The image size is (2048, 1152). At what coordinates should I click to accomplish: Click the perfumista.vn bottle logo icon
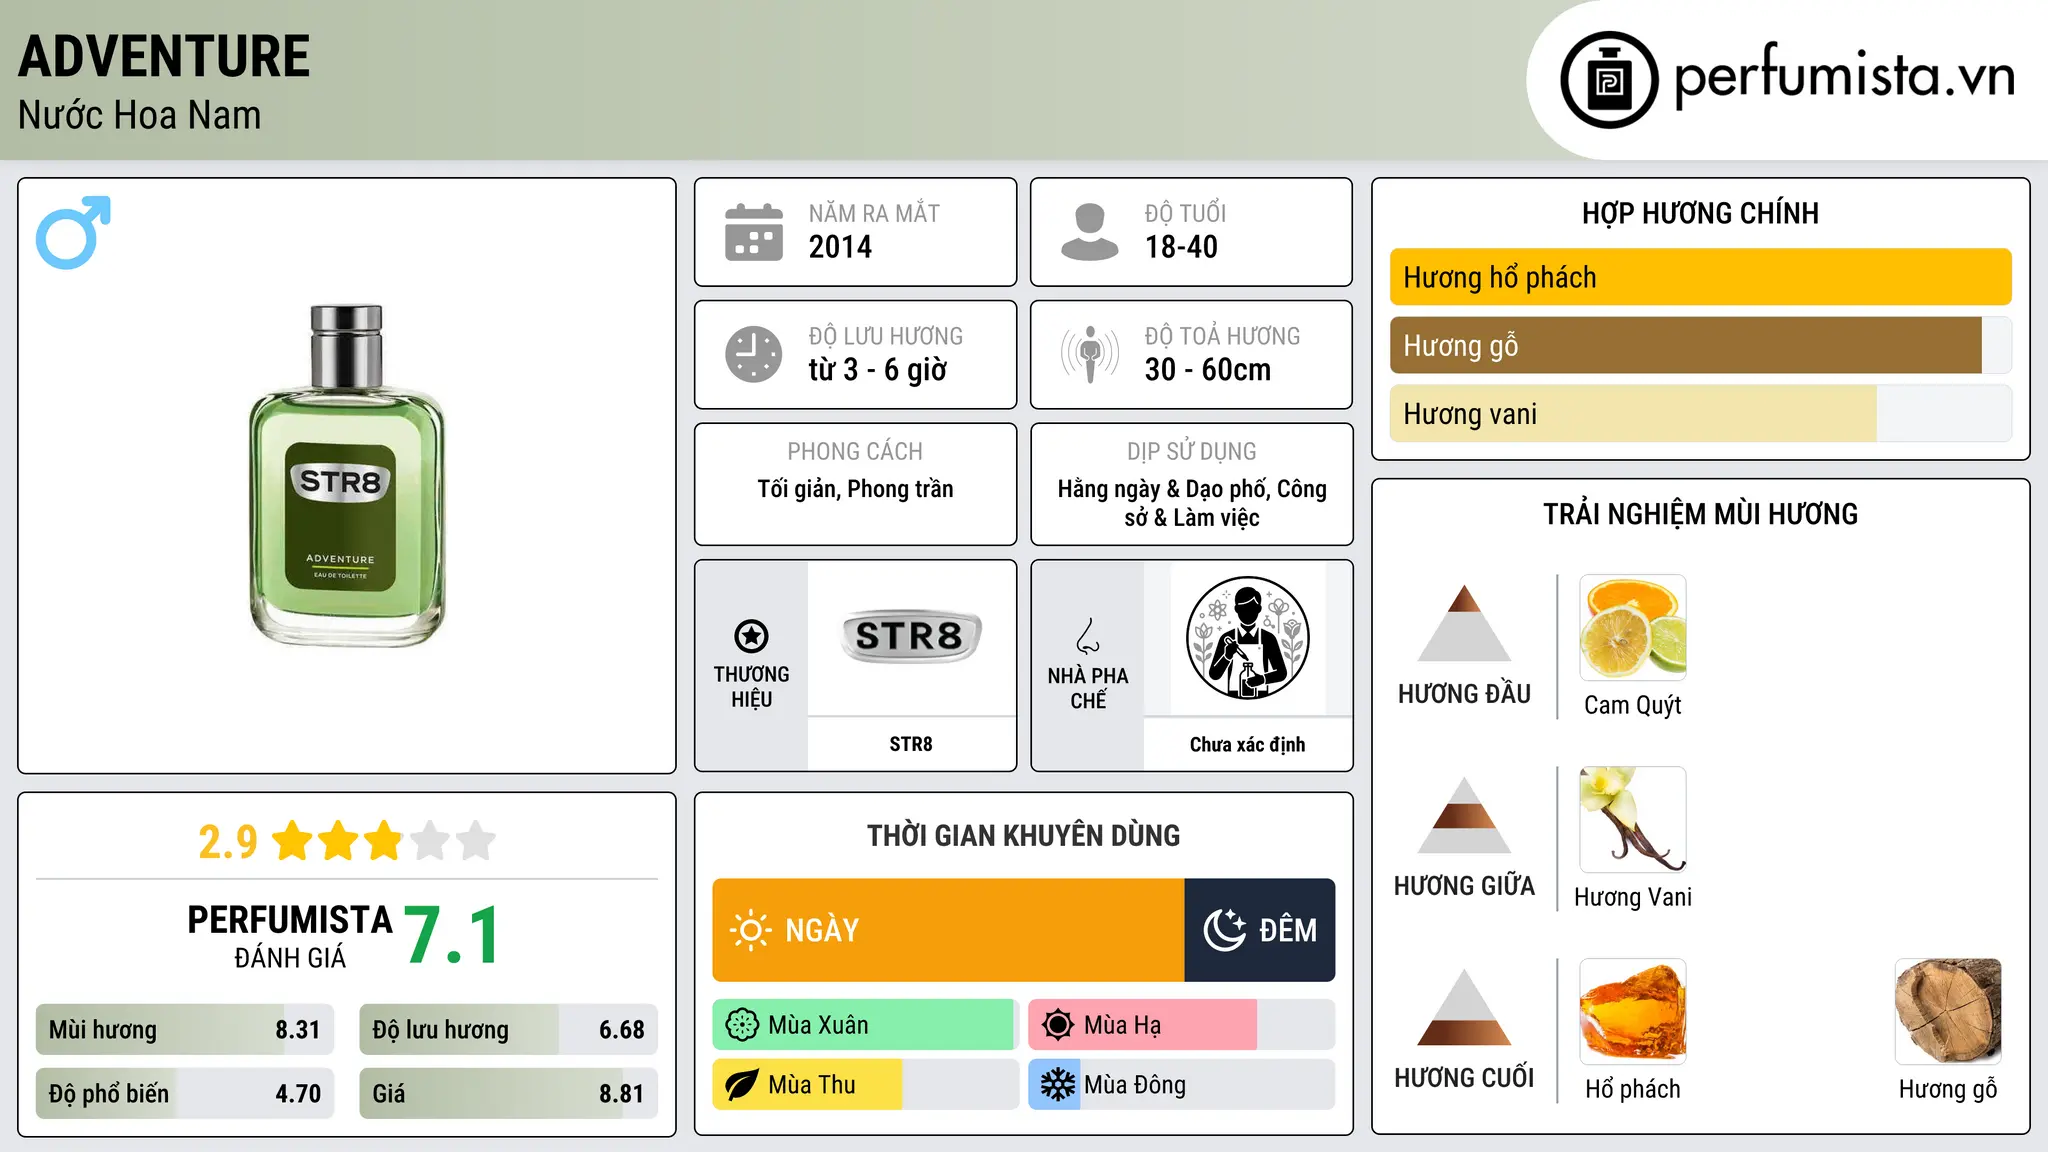coord(1609,80)
